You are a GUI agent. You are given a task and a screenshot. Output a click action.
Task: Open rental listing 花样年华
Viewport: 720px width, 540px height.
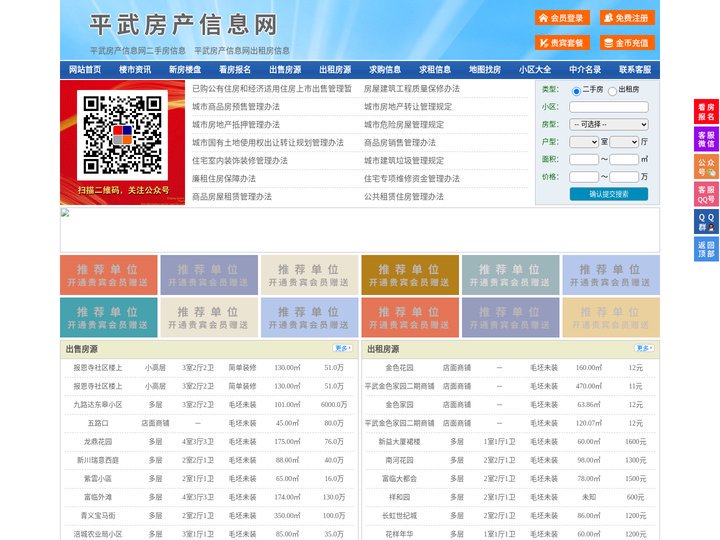[x=399, y=534]
